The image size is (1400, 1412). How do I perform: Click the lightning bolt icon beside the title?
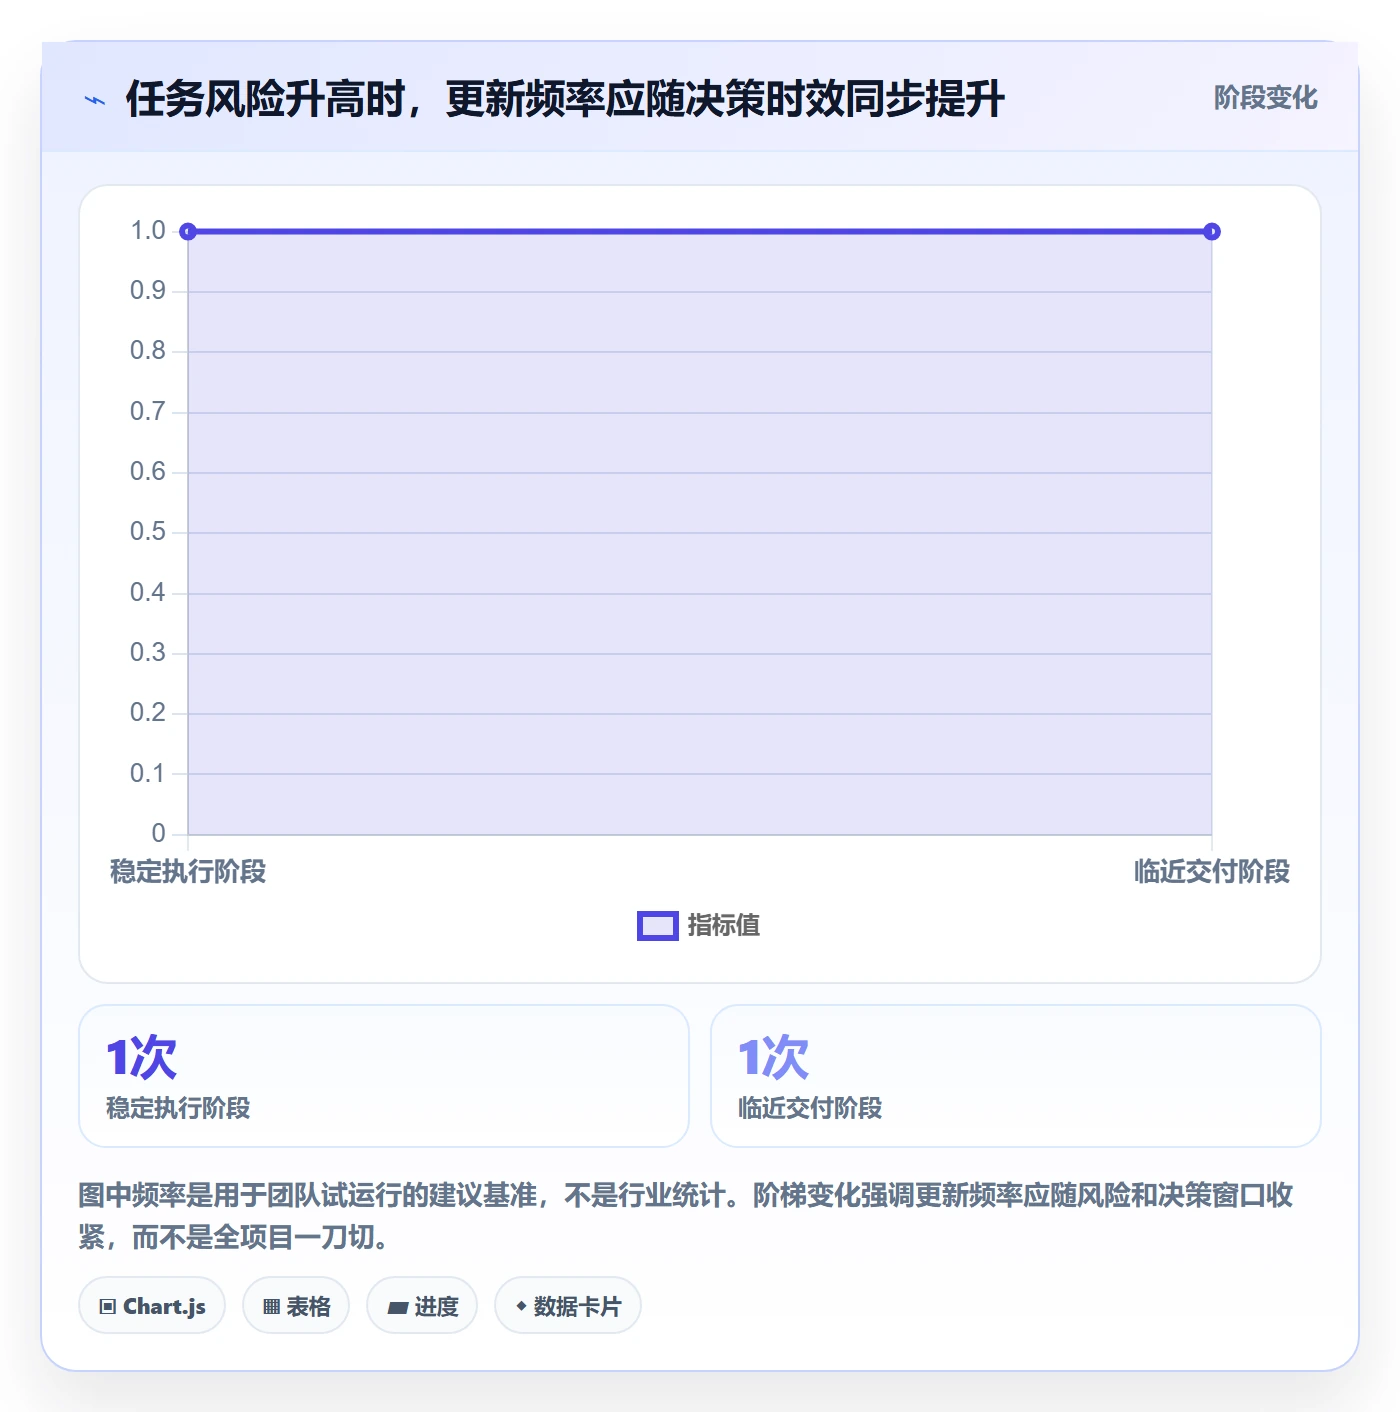tap(95, 100)
